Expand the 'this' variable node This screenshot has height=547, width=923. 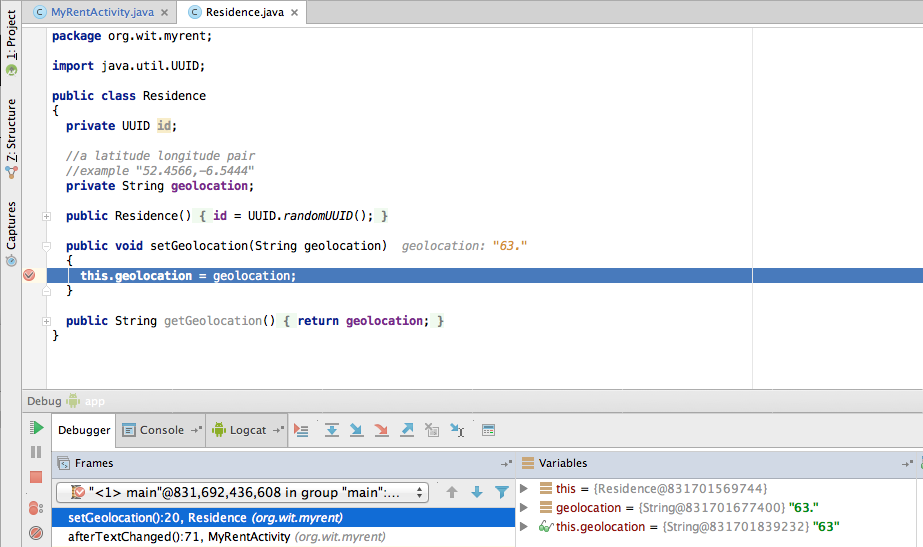coord(525,488)
